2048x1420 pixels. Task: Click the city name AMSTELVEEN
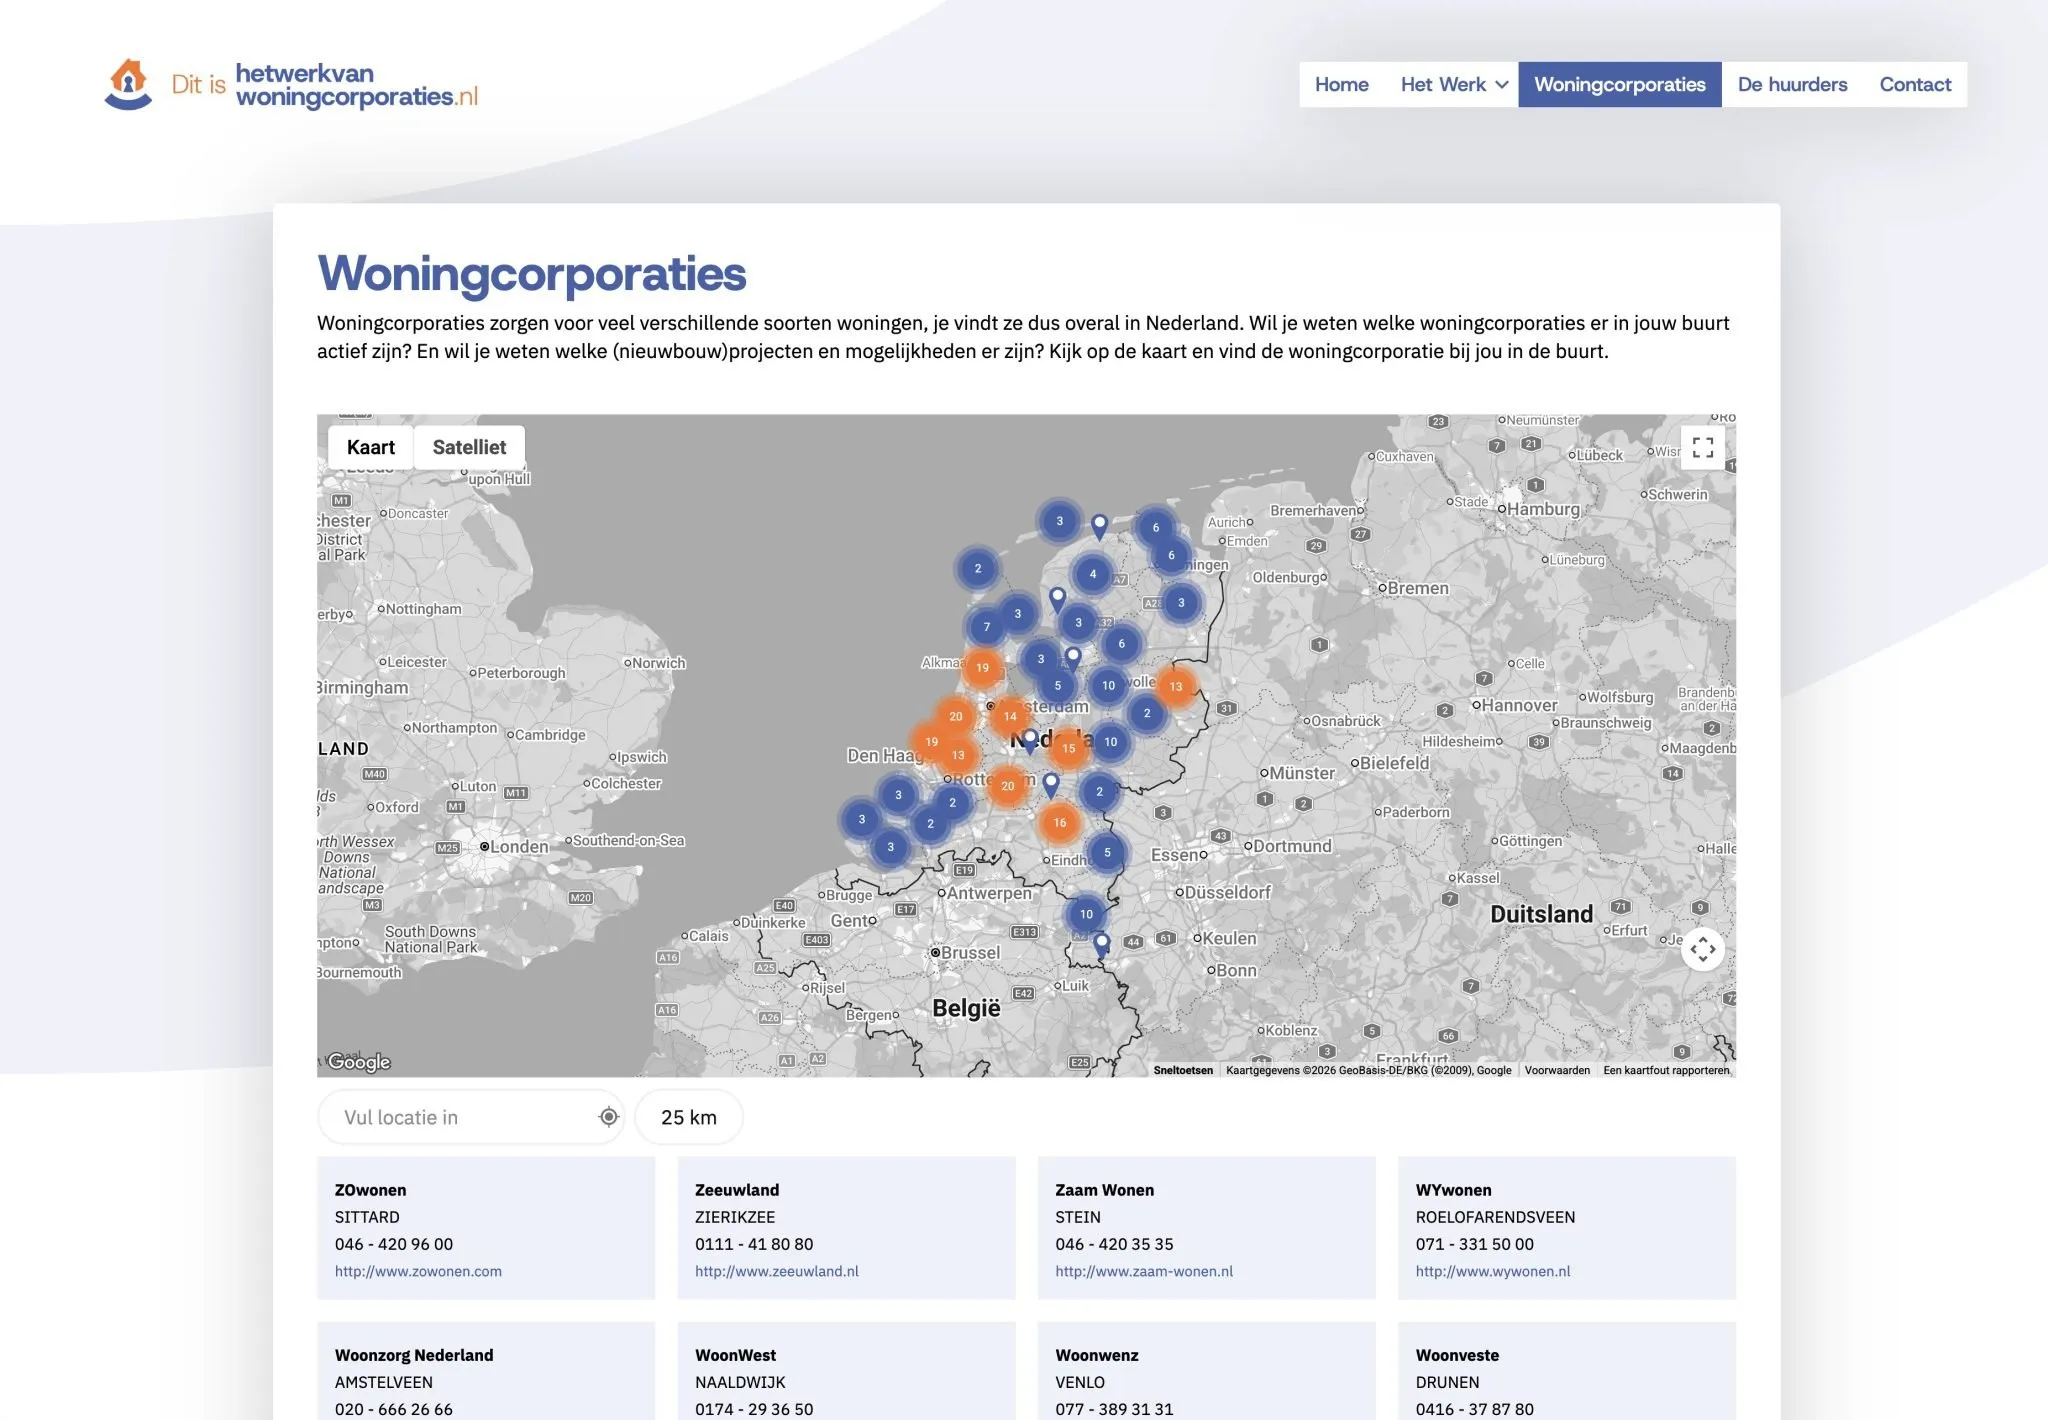tap(384, 1382)
